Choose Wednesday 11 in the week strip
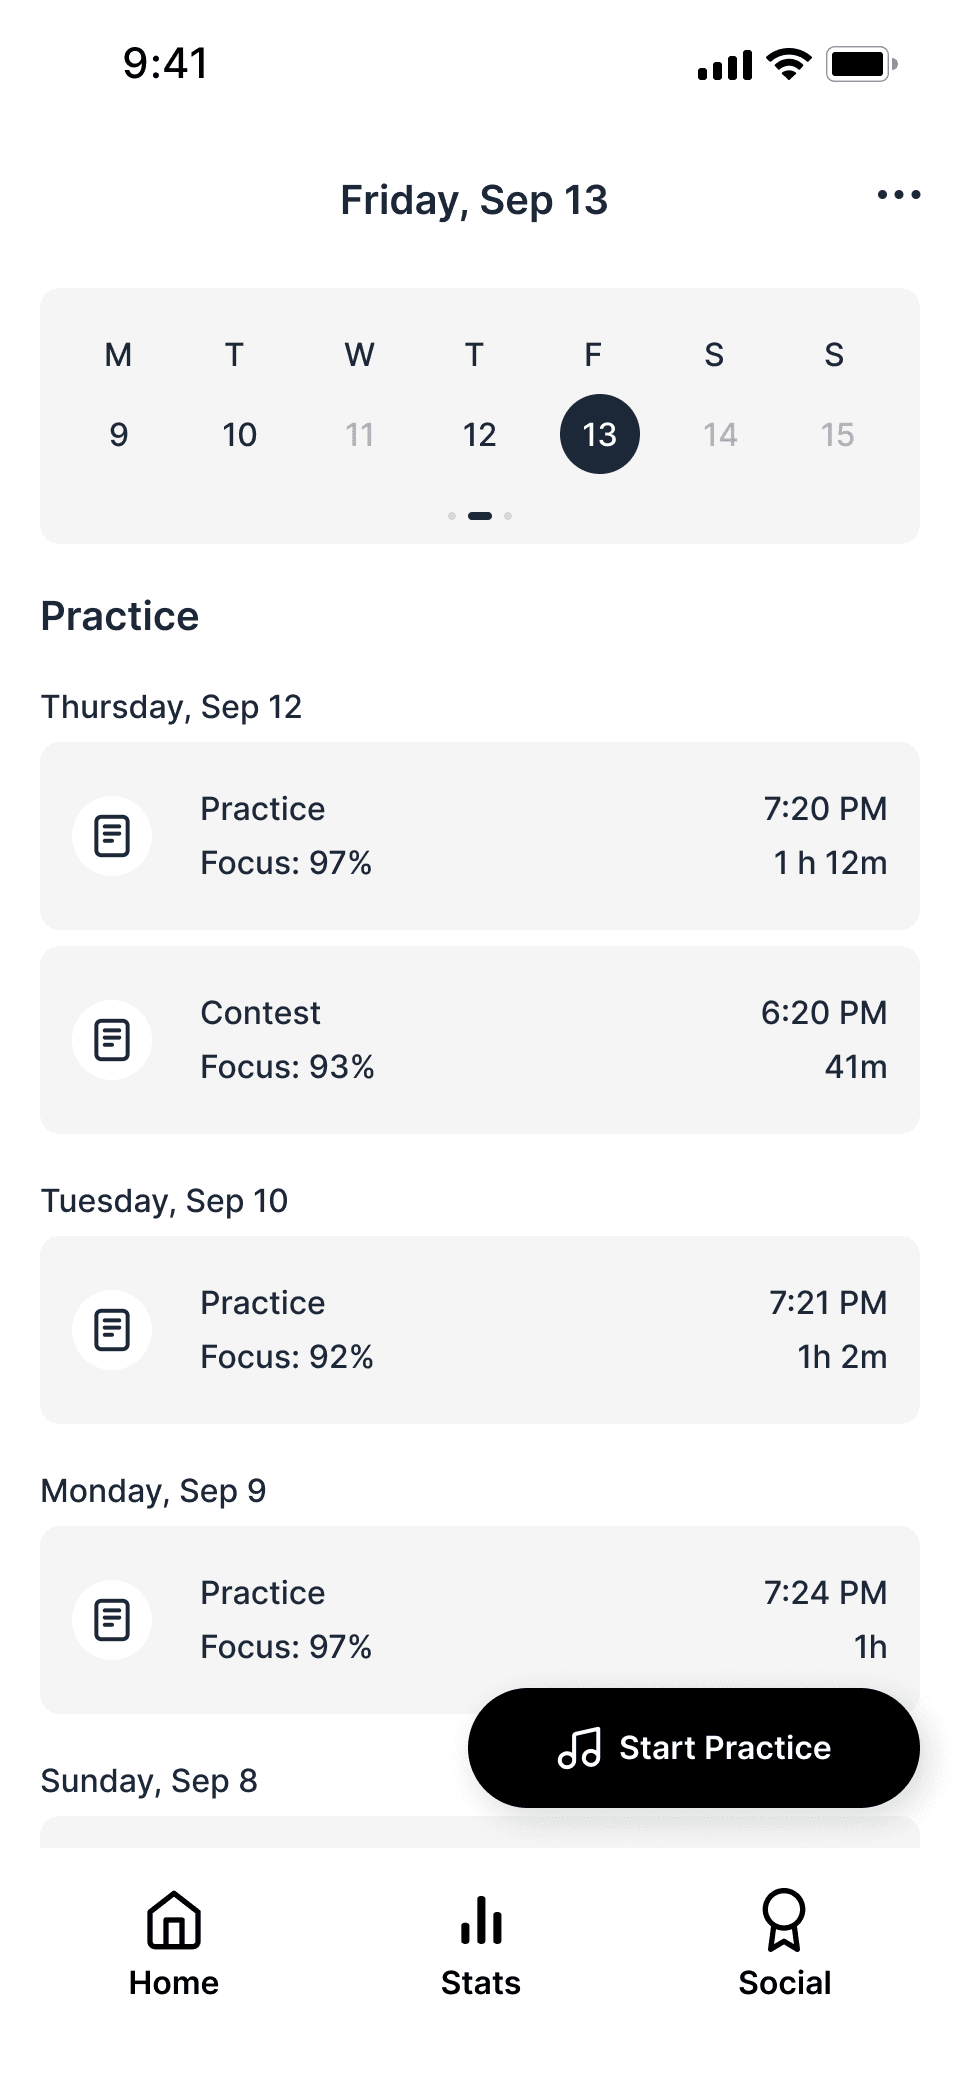 click(x=359, y=434)
